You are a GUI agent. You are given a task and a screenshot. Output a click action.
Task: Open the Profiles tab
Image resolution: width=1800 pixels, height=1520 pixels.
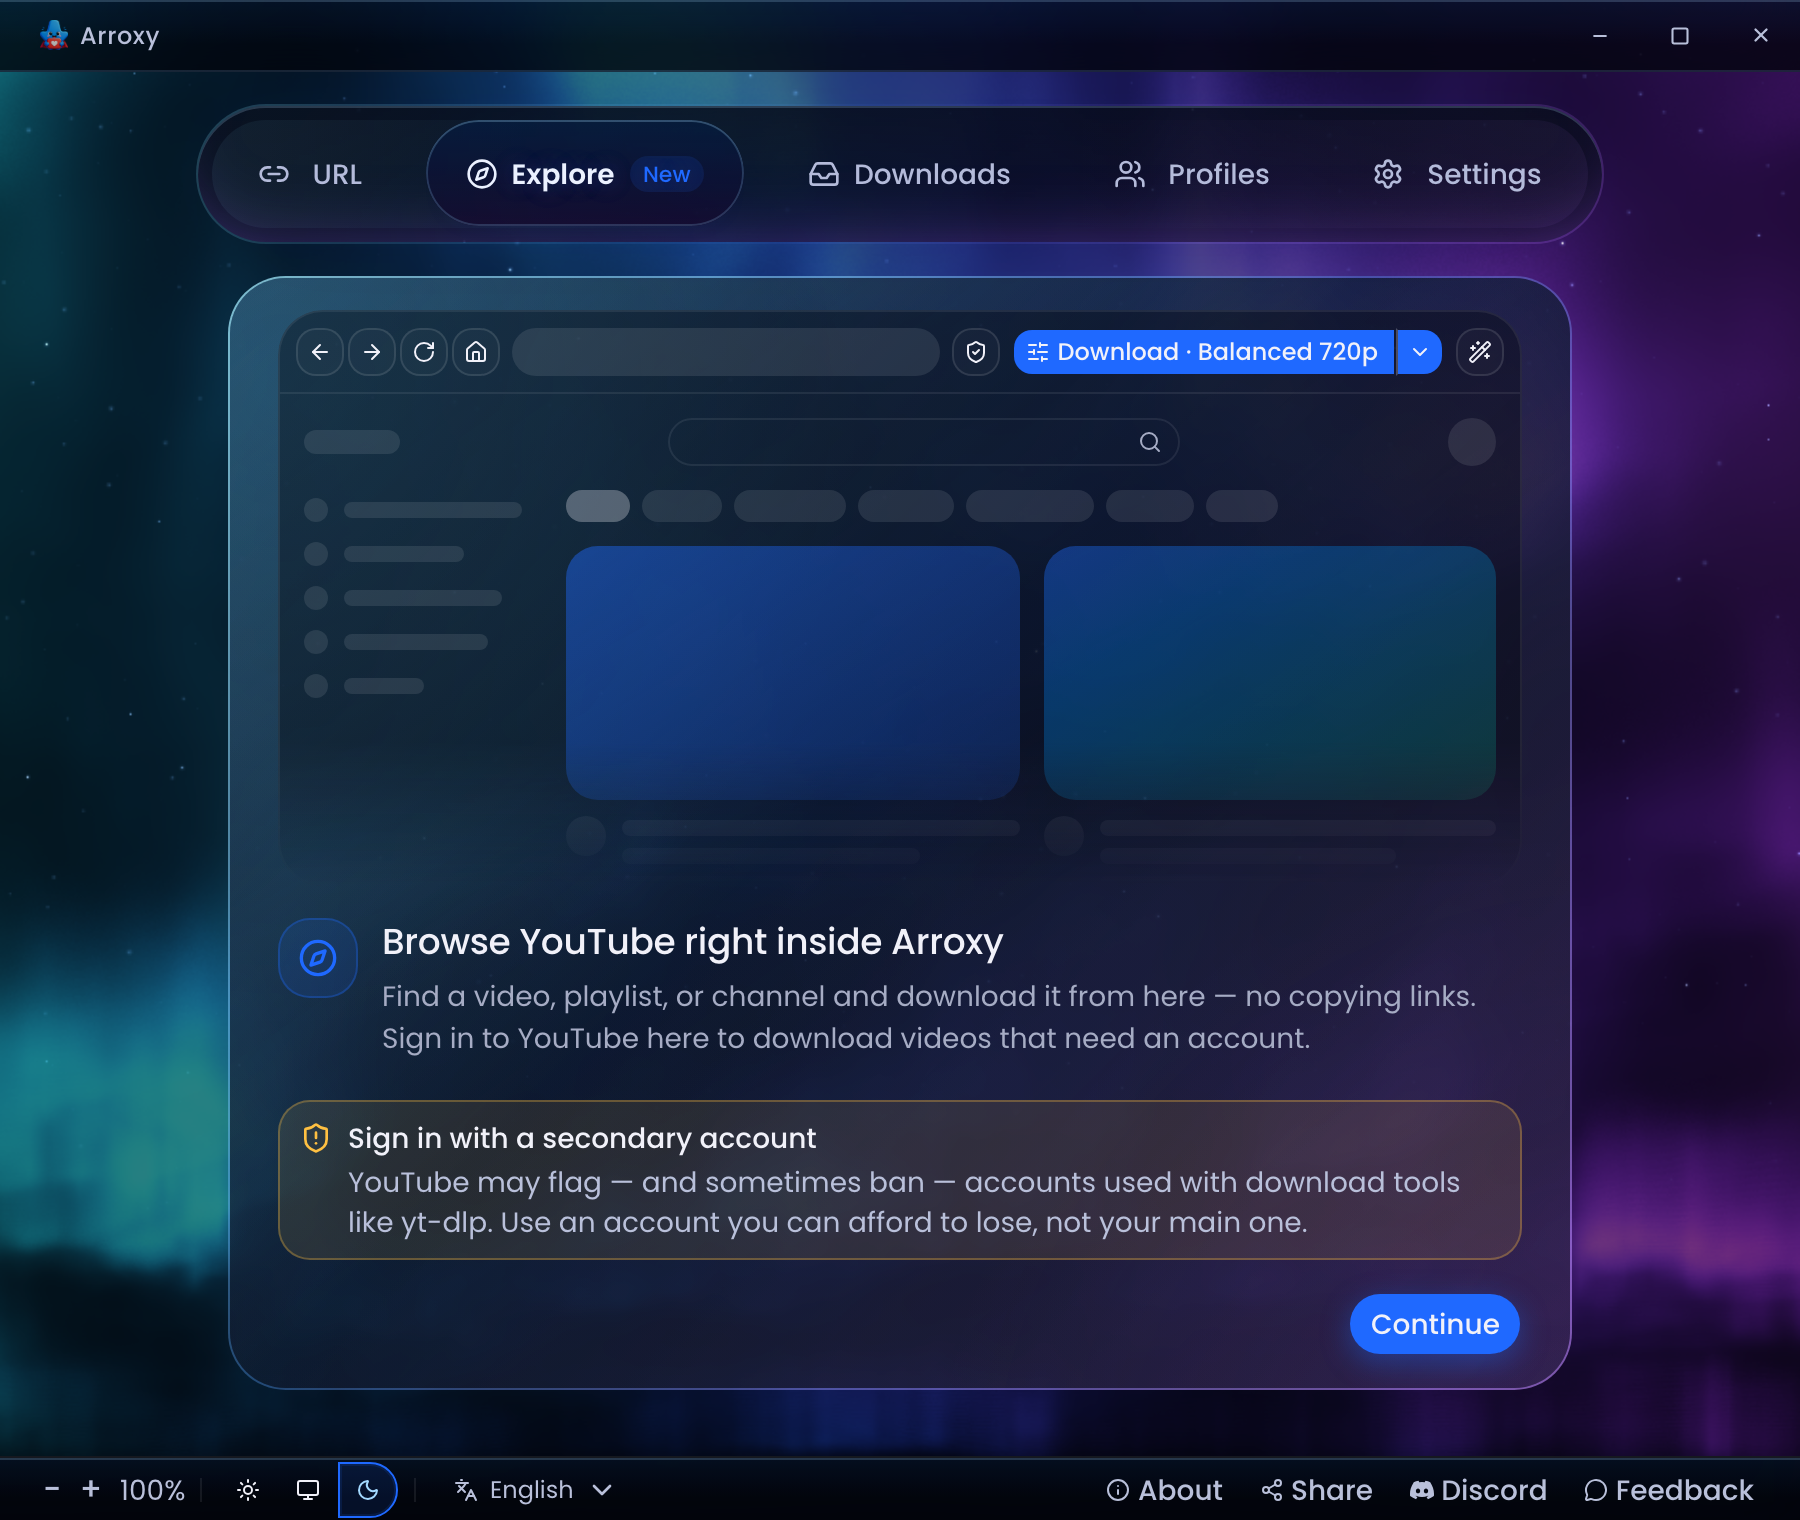click(x=1192, y=174)
